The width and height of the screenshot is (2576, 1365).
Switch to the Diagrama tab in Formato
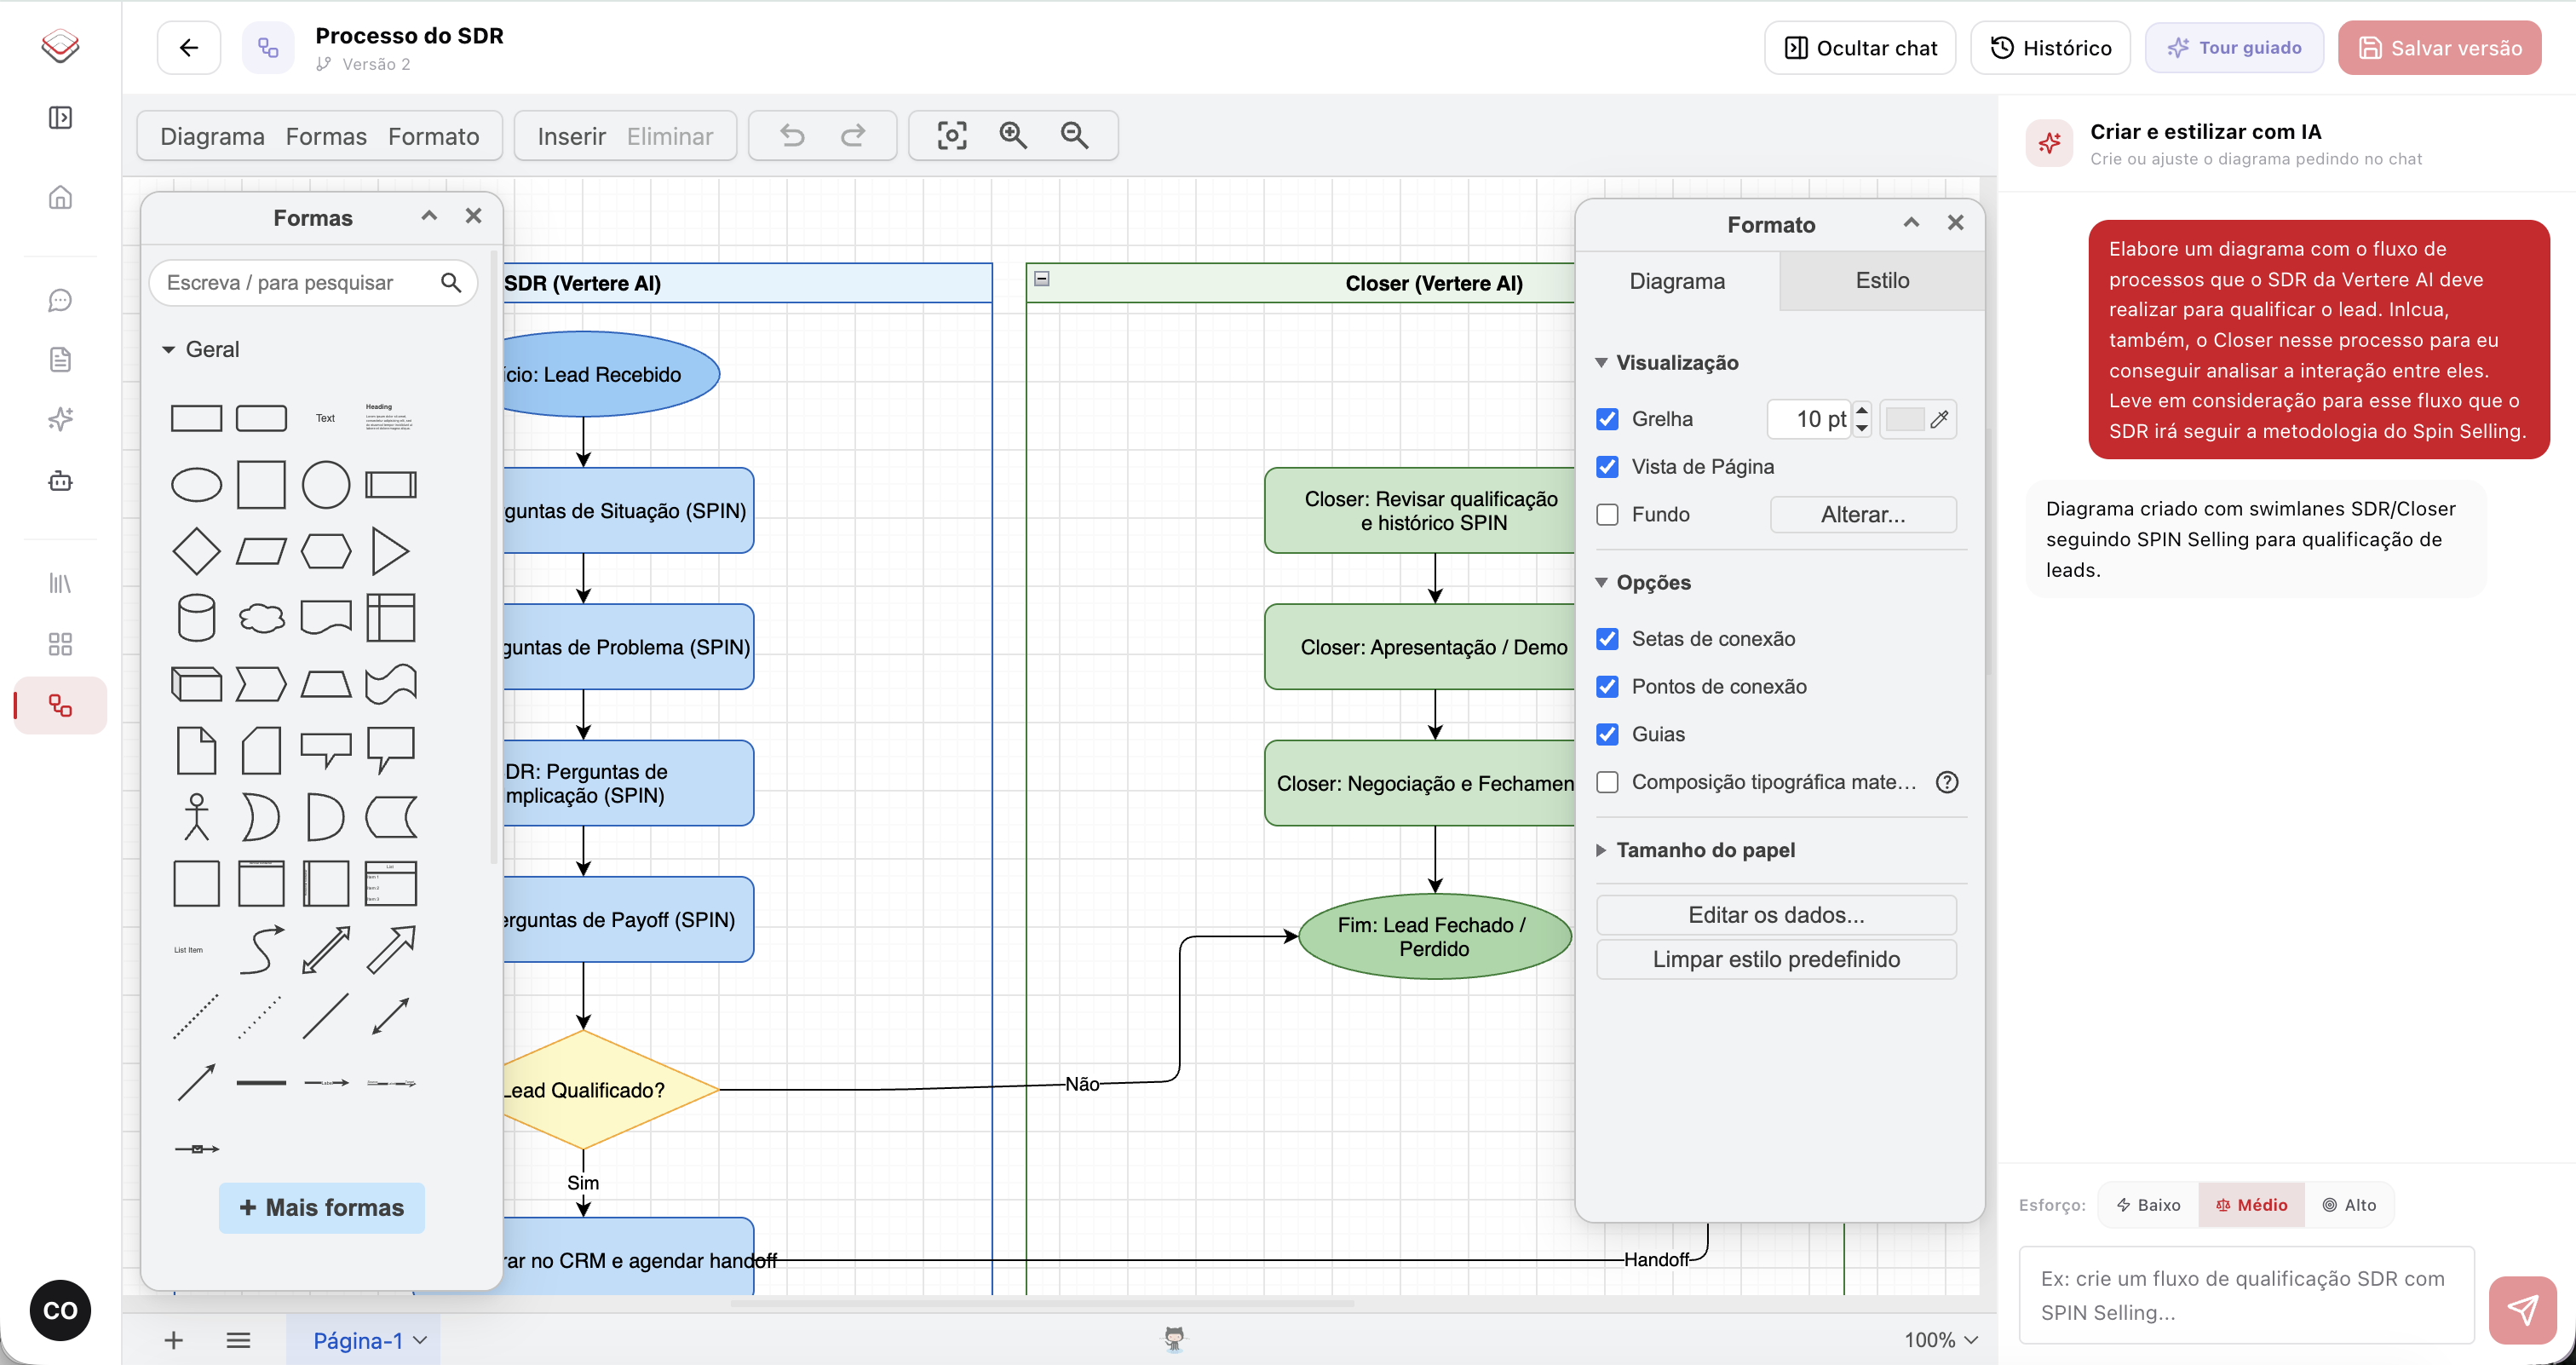1677,281
